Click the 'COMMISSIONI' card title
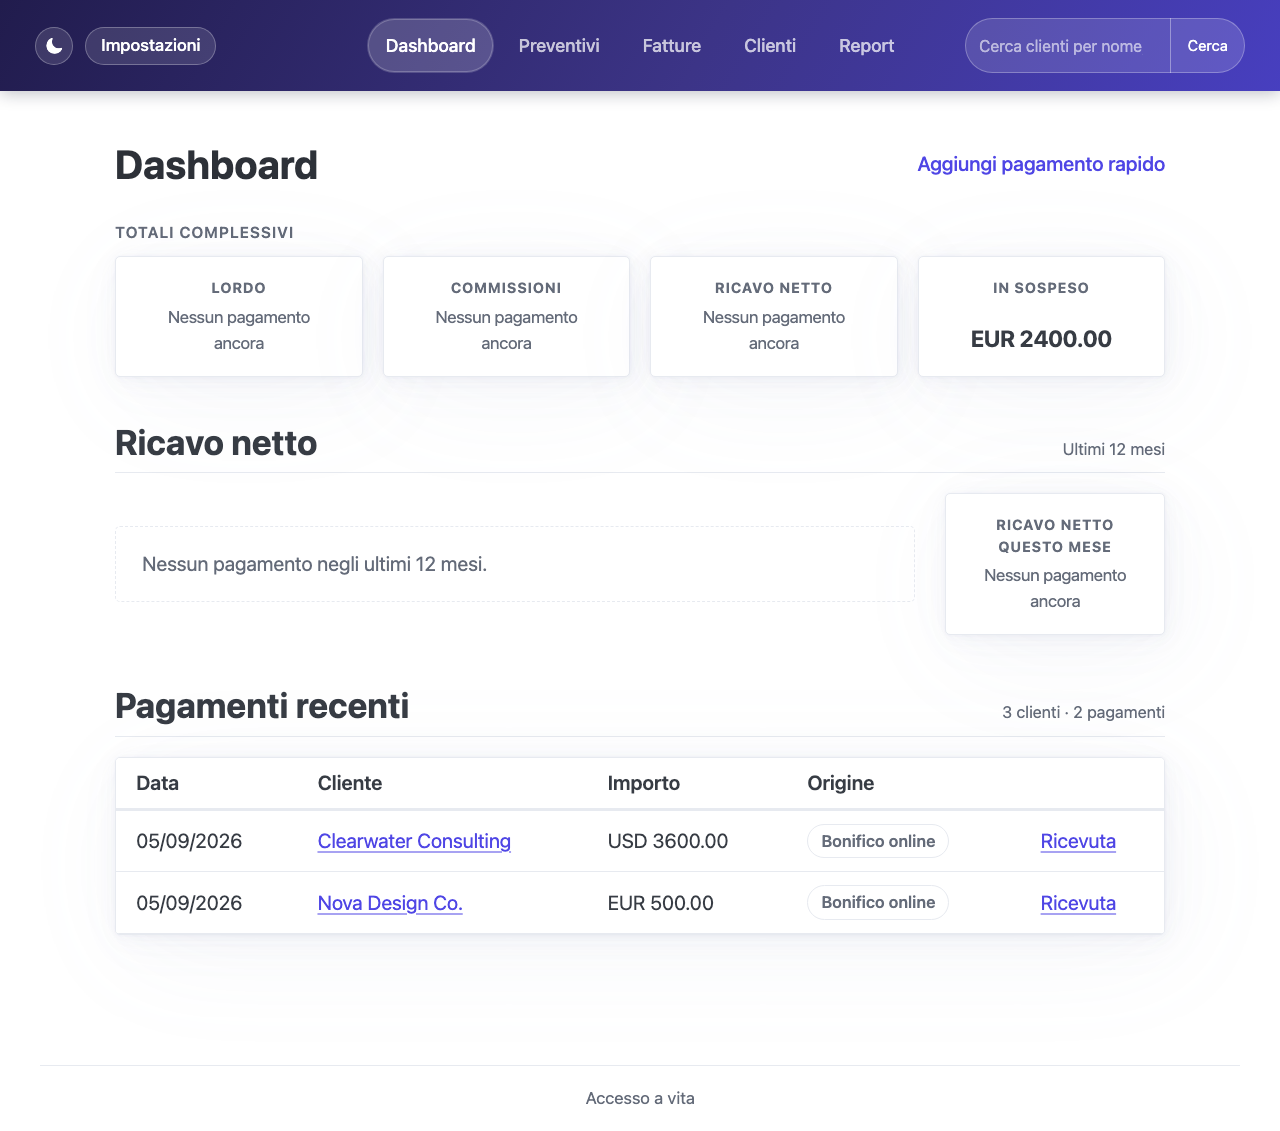Screen dimensions: 1280x1131 [506, 288]
